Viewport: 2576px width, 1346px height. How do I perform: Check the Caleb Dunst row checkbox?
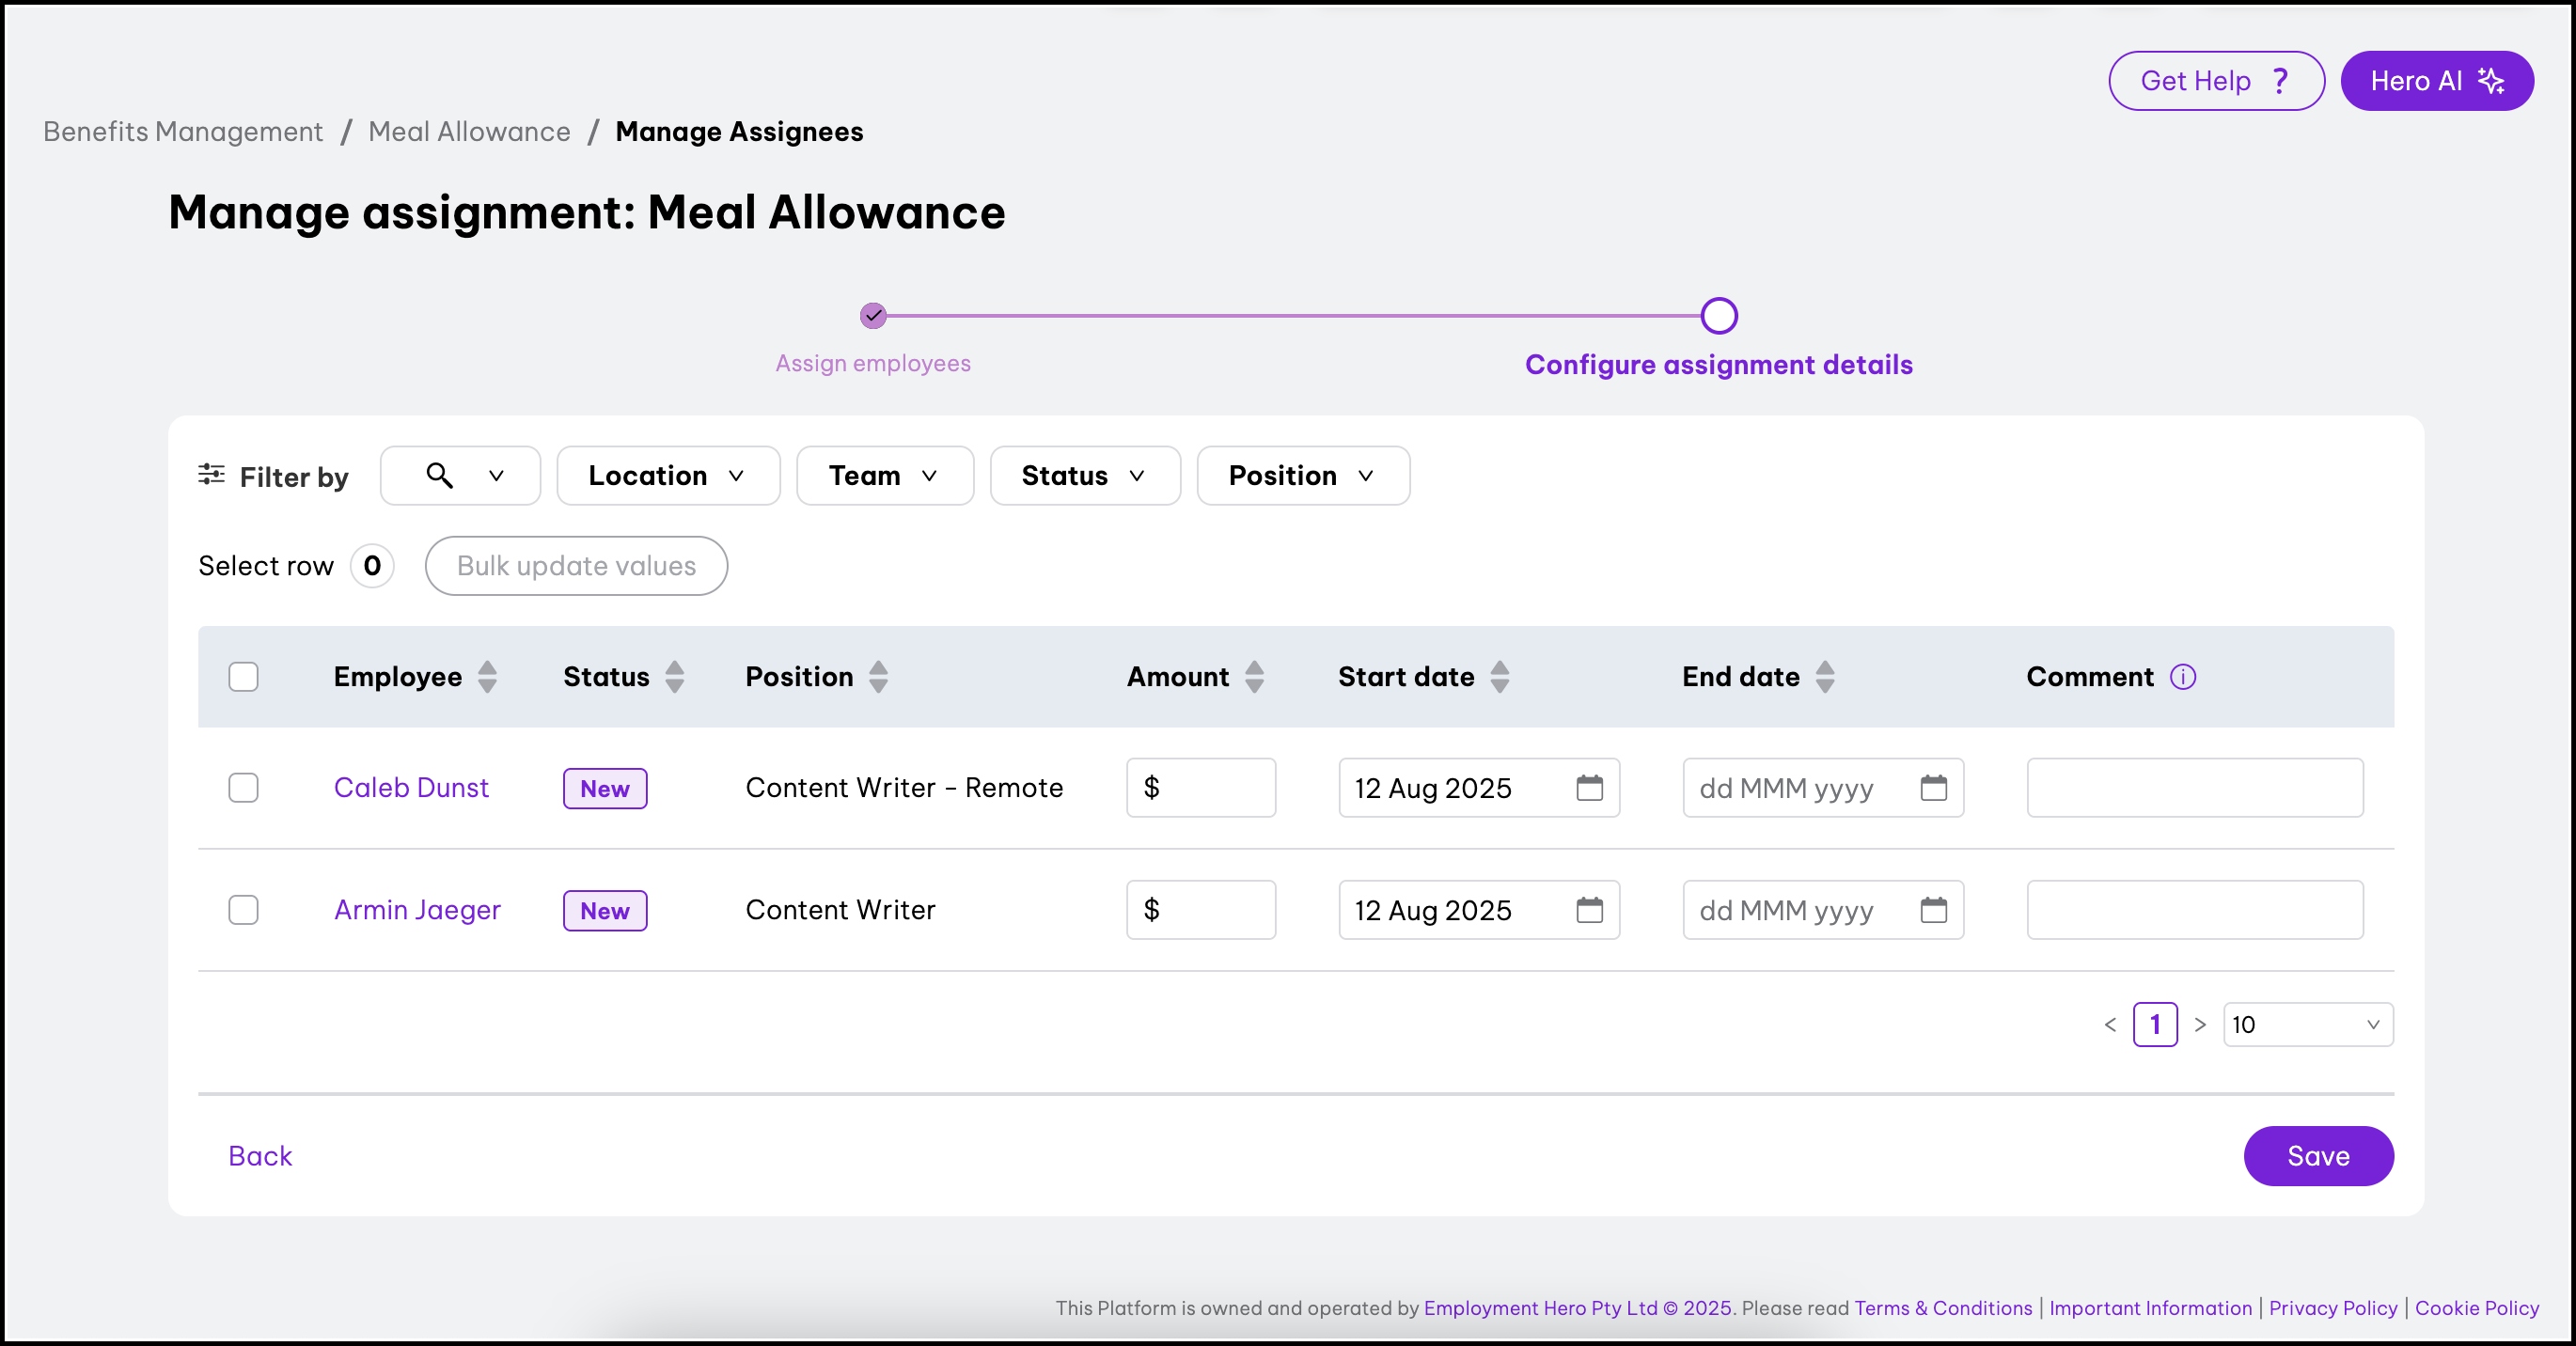click(x=243, y=788)
